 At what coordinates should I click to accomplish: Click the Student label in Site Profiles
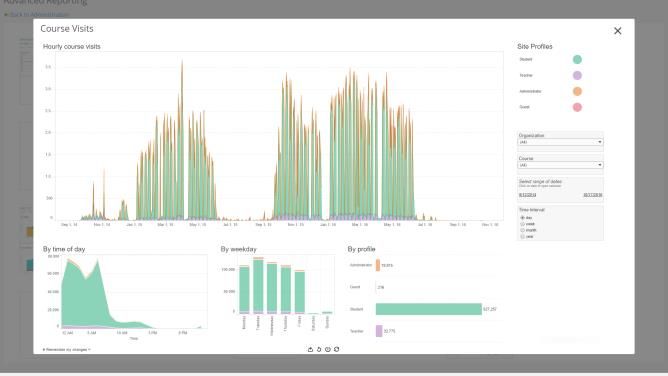click(526, 59)
